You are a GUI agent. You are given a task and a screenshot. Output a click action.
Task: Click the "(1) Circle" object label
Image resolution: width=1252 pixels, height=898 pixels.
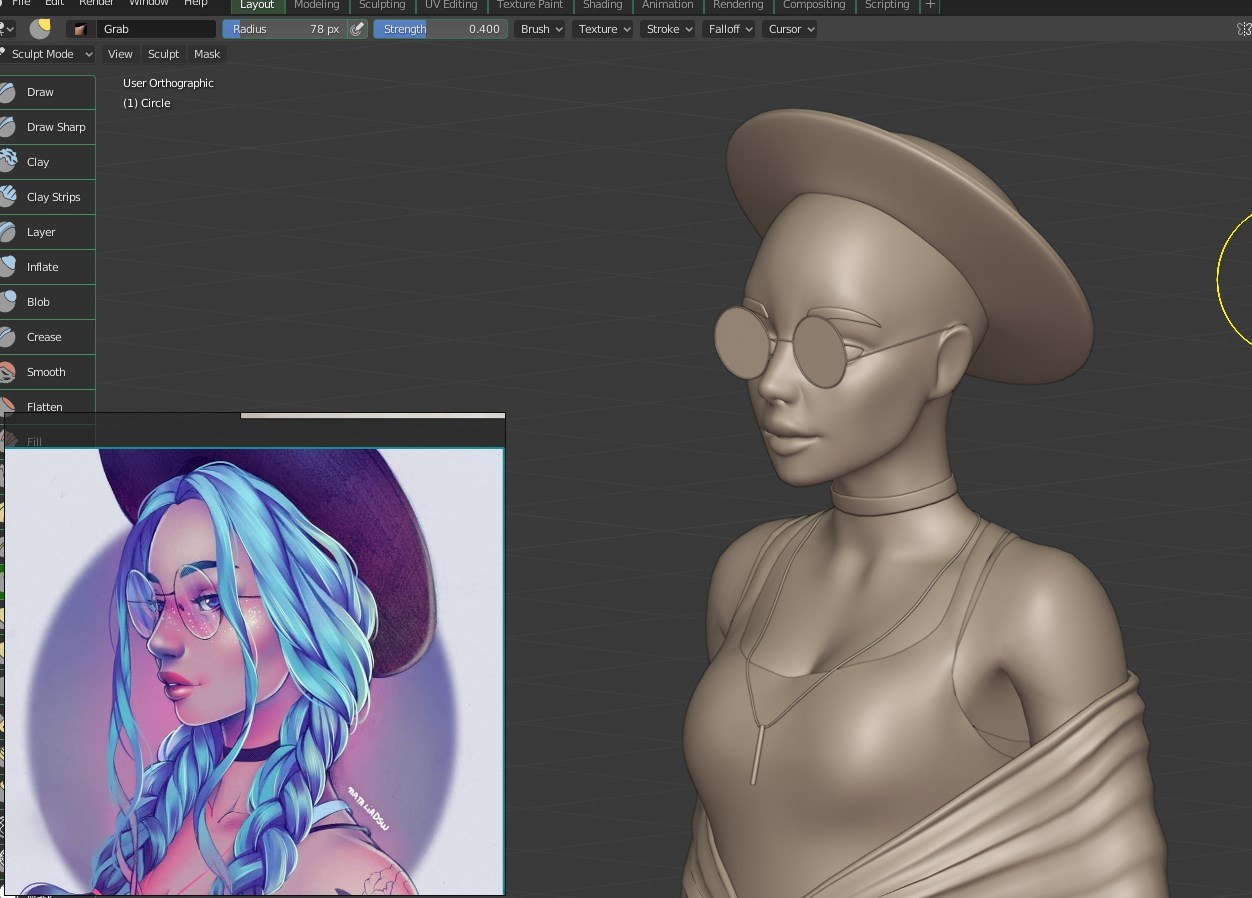[147, 103]
